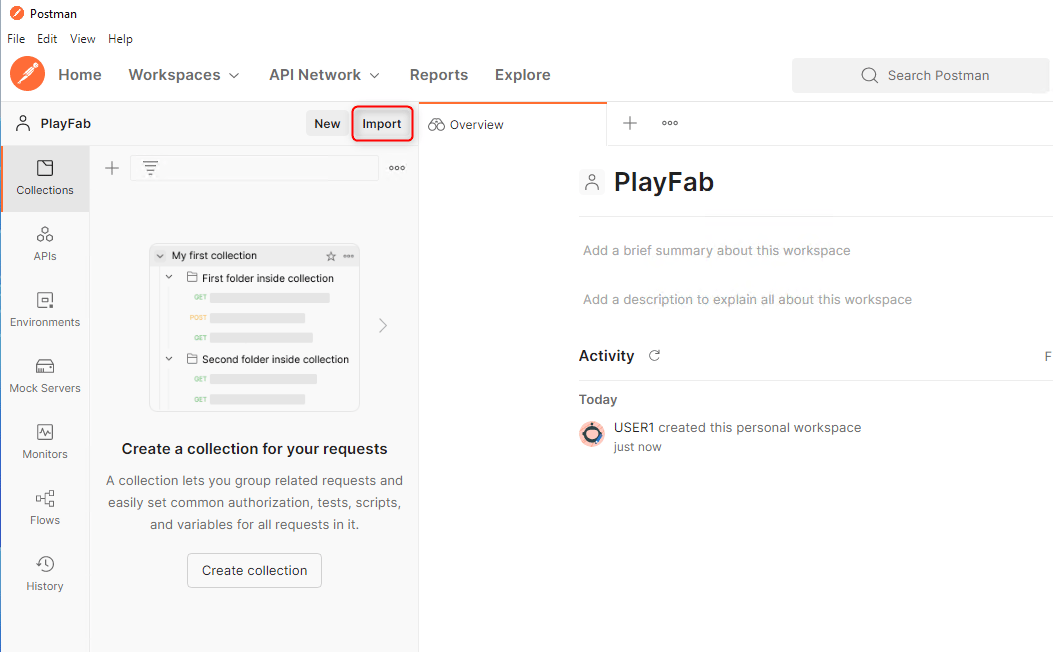Collapse Second folder inside collection

(x=169, y=359)
